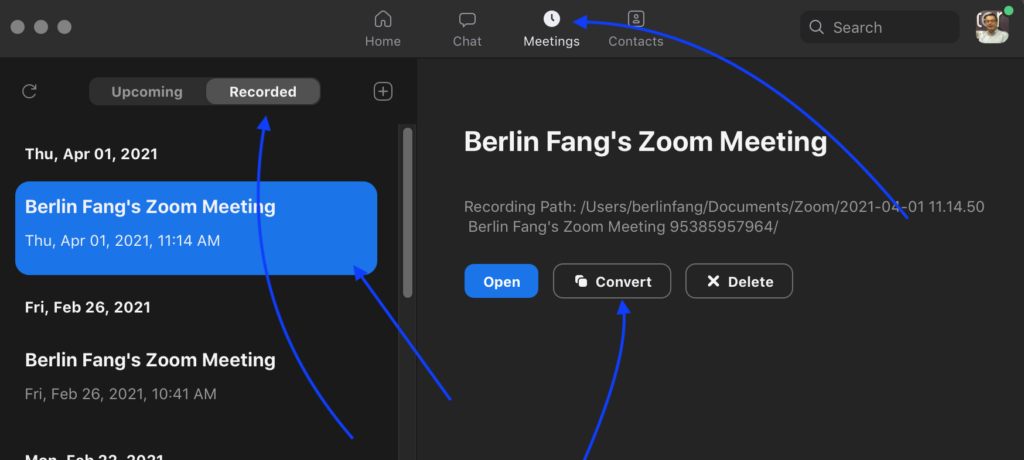This screenshot has height=460, width=1024.
Task: Open the Chat bubble icon
Action: pyautogui.click(x=467, y=19)
